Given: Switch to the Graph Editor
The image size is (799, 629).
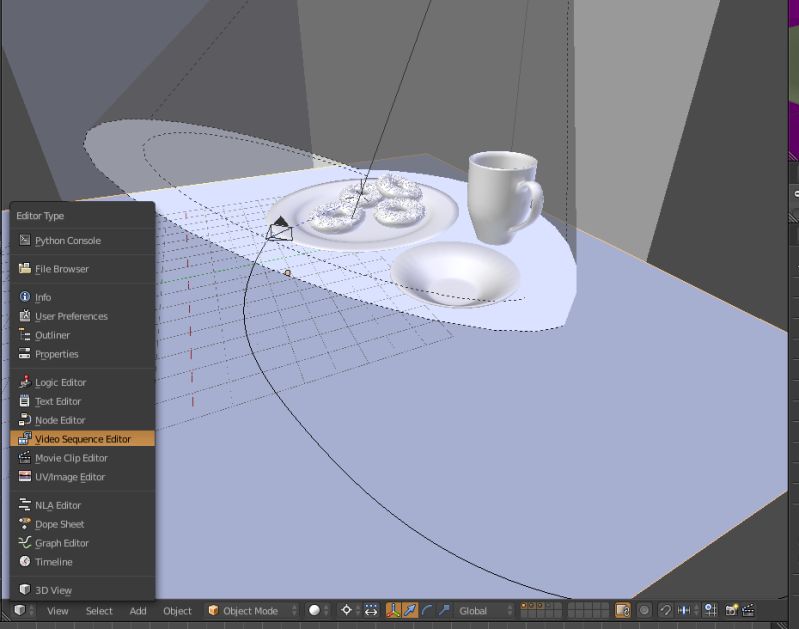Looking at the screenshot, I should [x=82, y=543].
